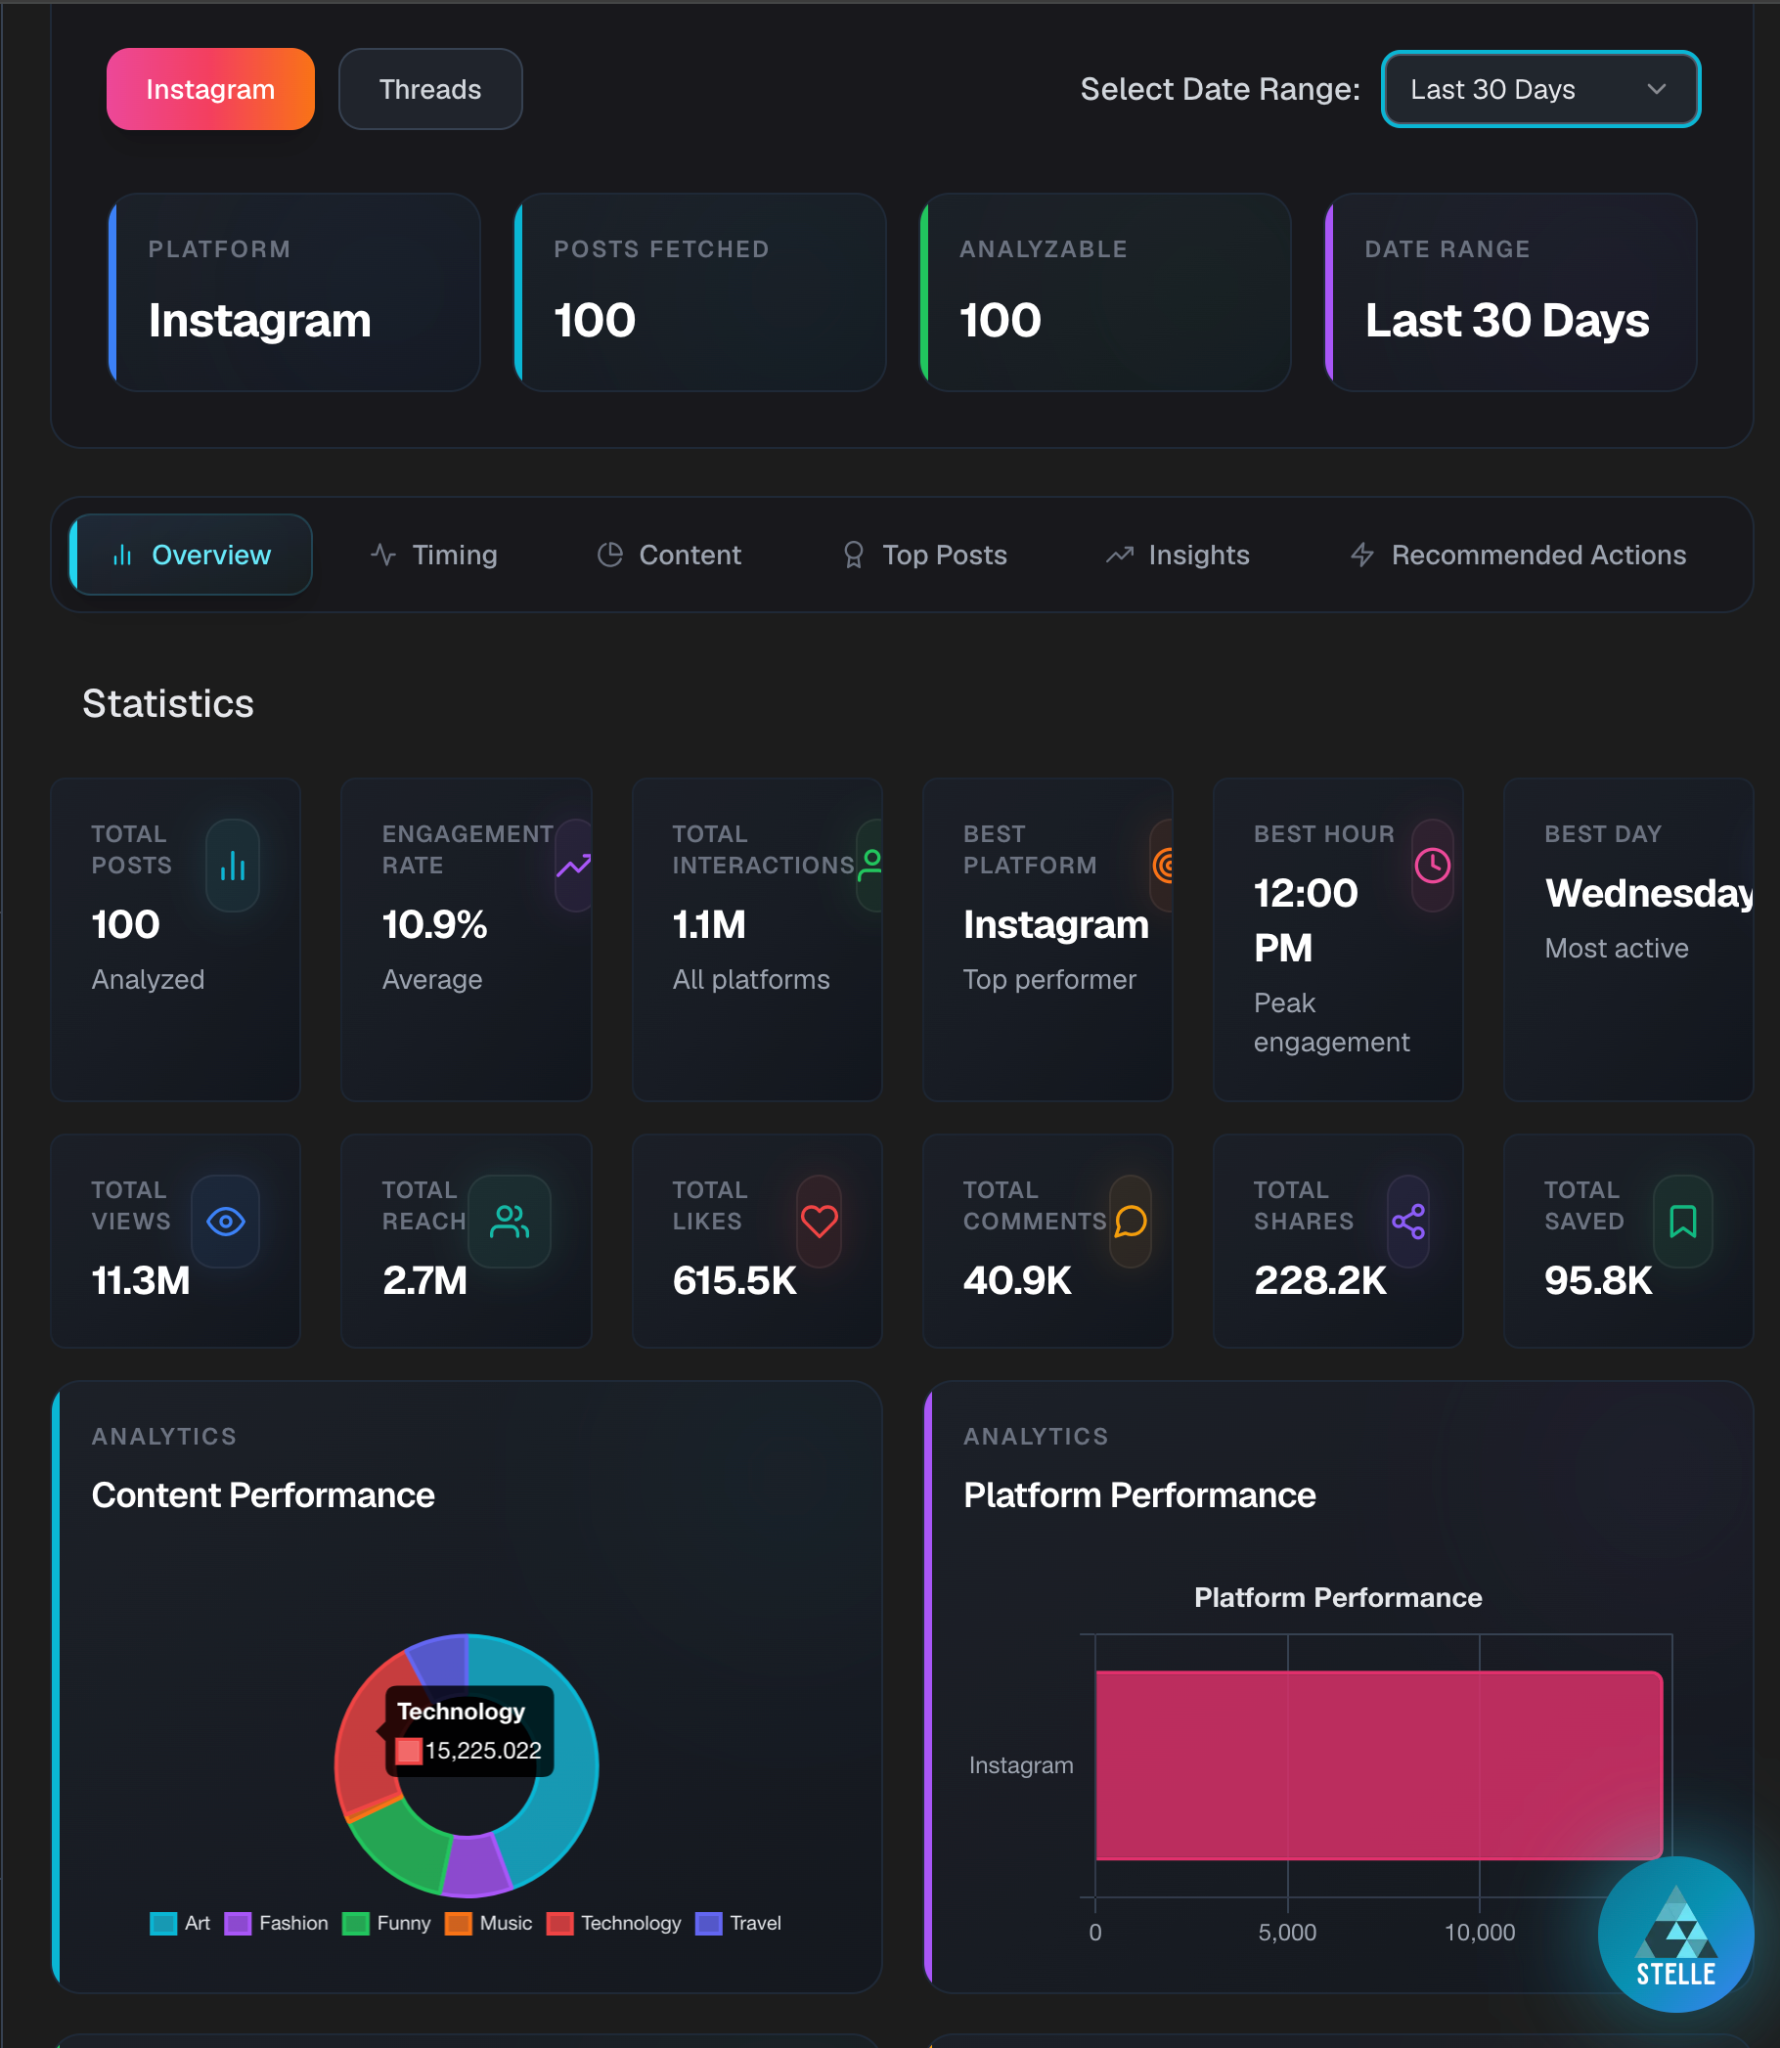
Task: Click the 1.1M total interactions value
Action: 709,925
